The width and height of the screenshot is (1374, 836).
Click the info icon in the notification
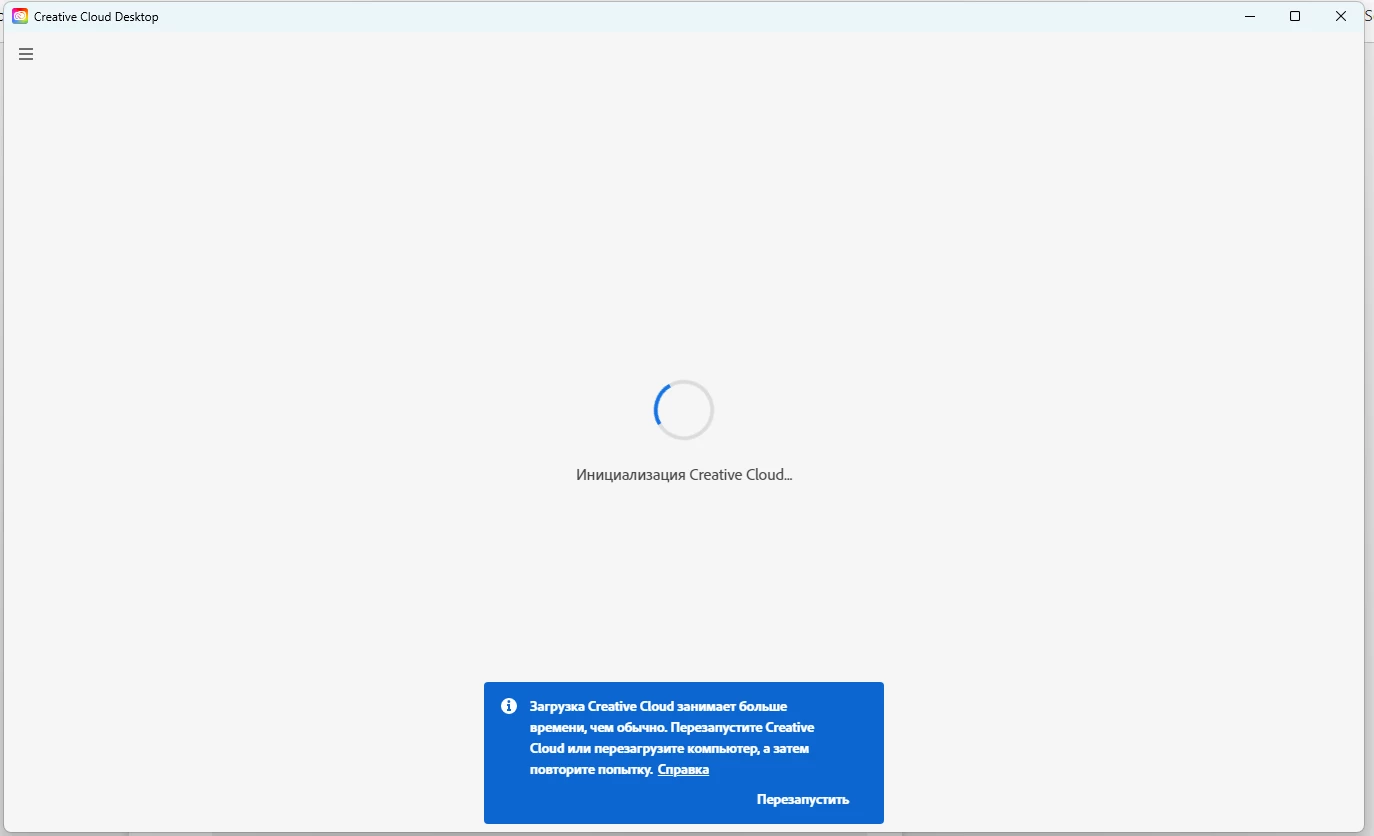[508, 706]
